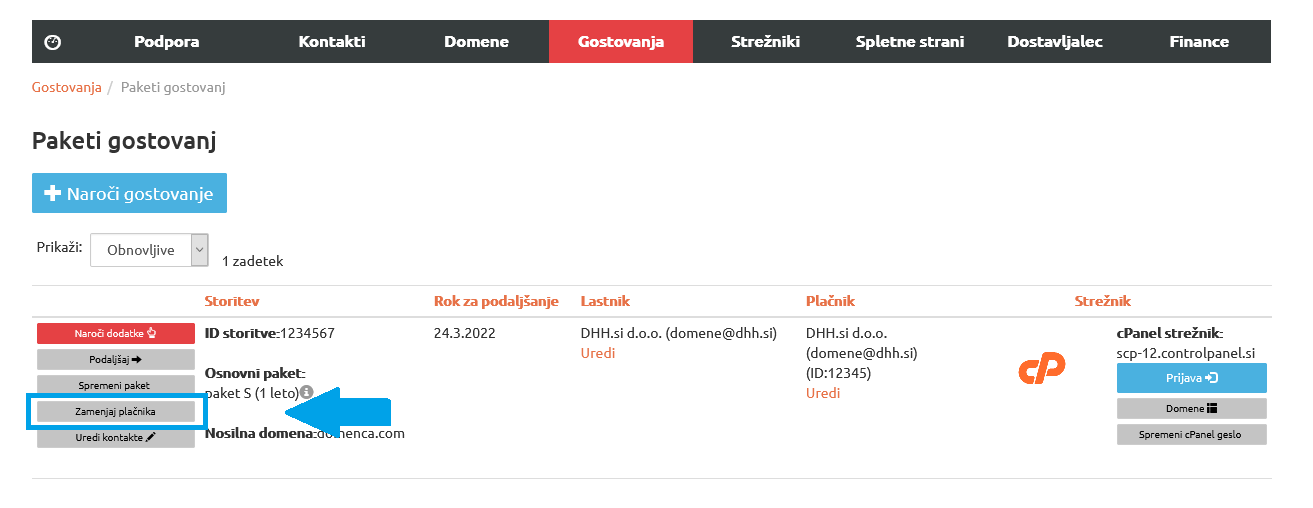Click the Podaljšaj button
The height and width of the screenshot is (508, 1313).
[116, 359]
